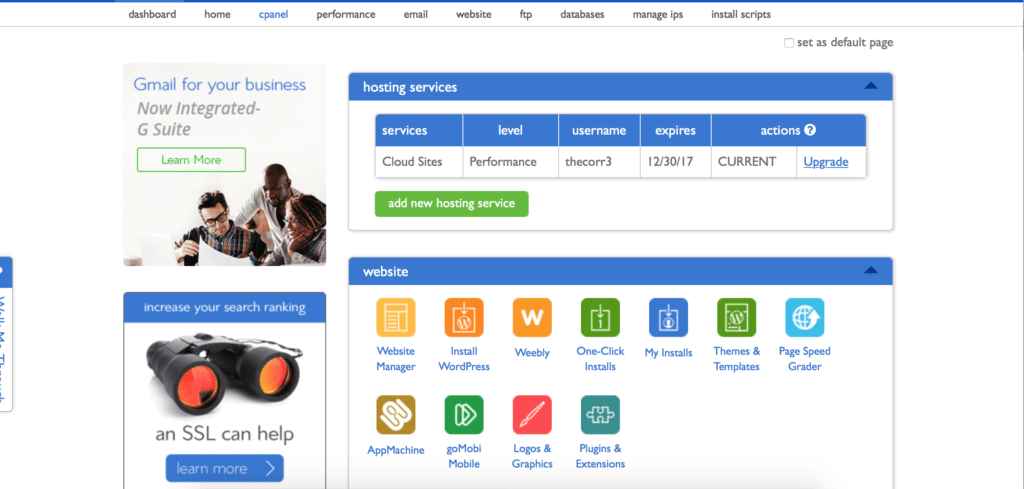Open Plugins & Extensions icon

(600, 415)
